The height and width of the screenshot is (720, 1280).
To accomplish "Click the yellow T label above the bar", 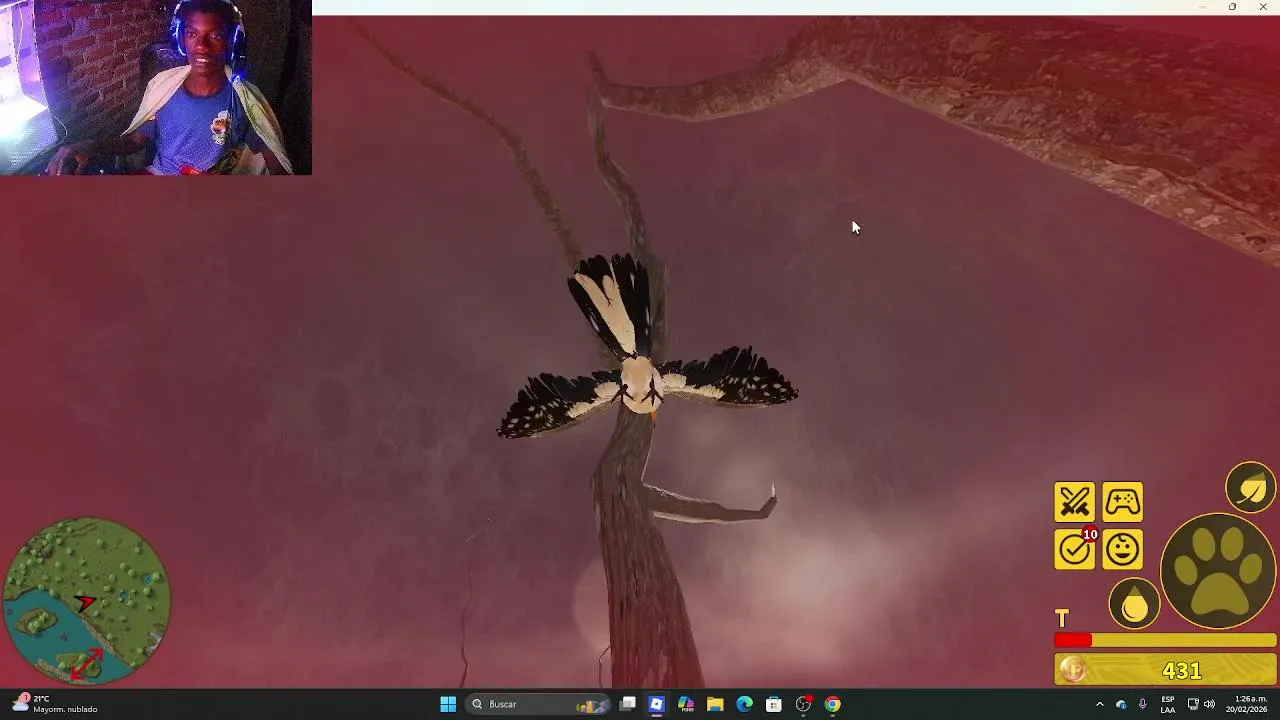I will 1062,620.
